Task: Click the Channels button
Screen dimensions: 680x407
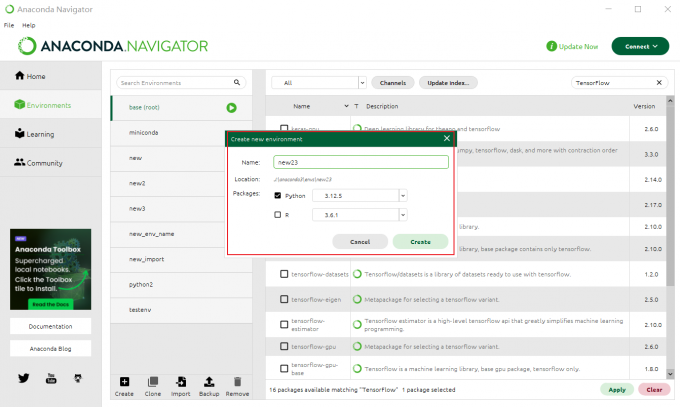Action: point(393,82)
